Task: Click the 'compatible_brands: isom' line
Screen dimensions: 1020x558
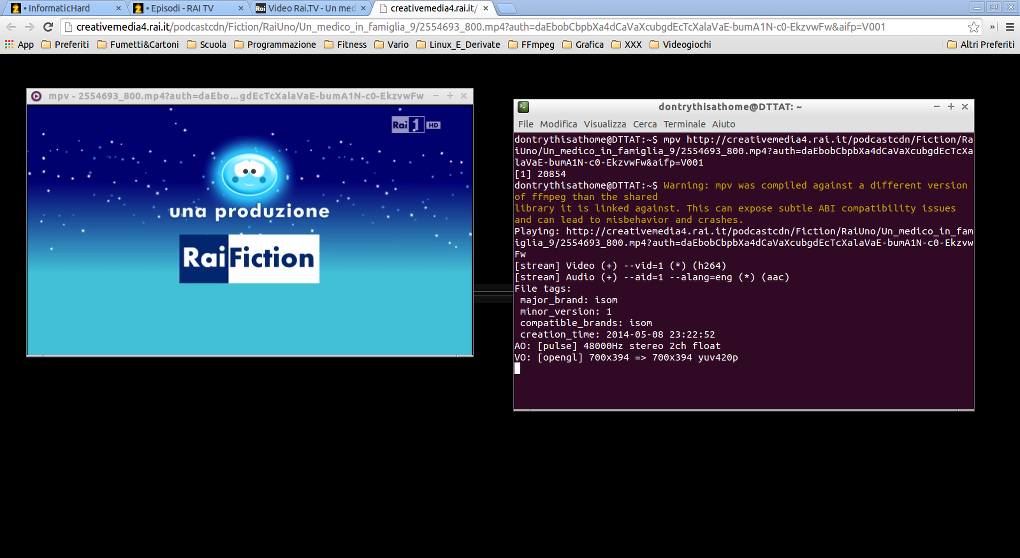Action: point(586,323)
